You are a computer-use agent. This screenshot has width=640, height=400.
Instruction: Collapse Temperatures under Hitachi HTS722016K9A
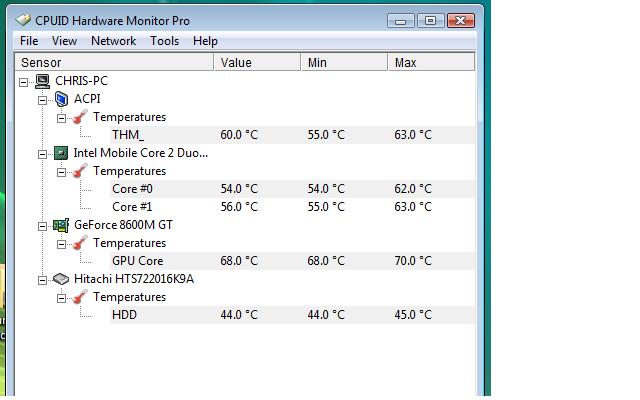[61, 298]
